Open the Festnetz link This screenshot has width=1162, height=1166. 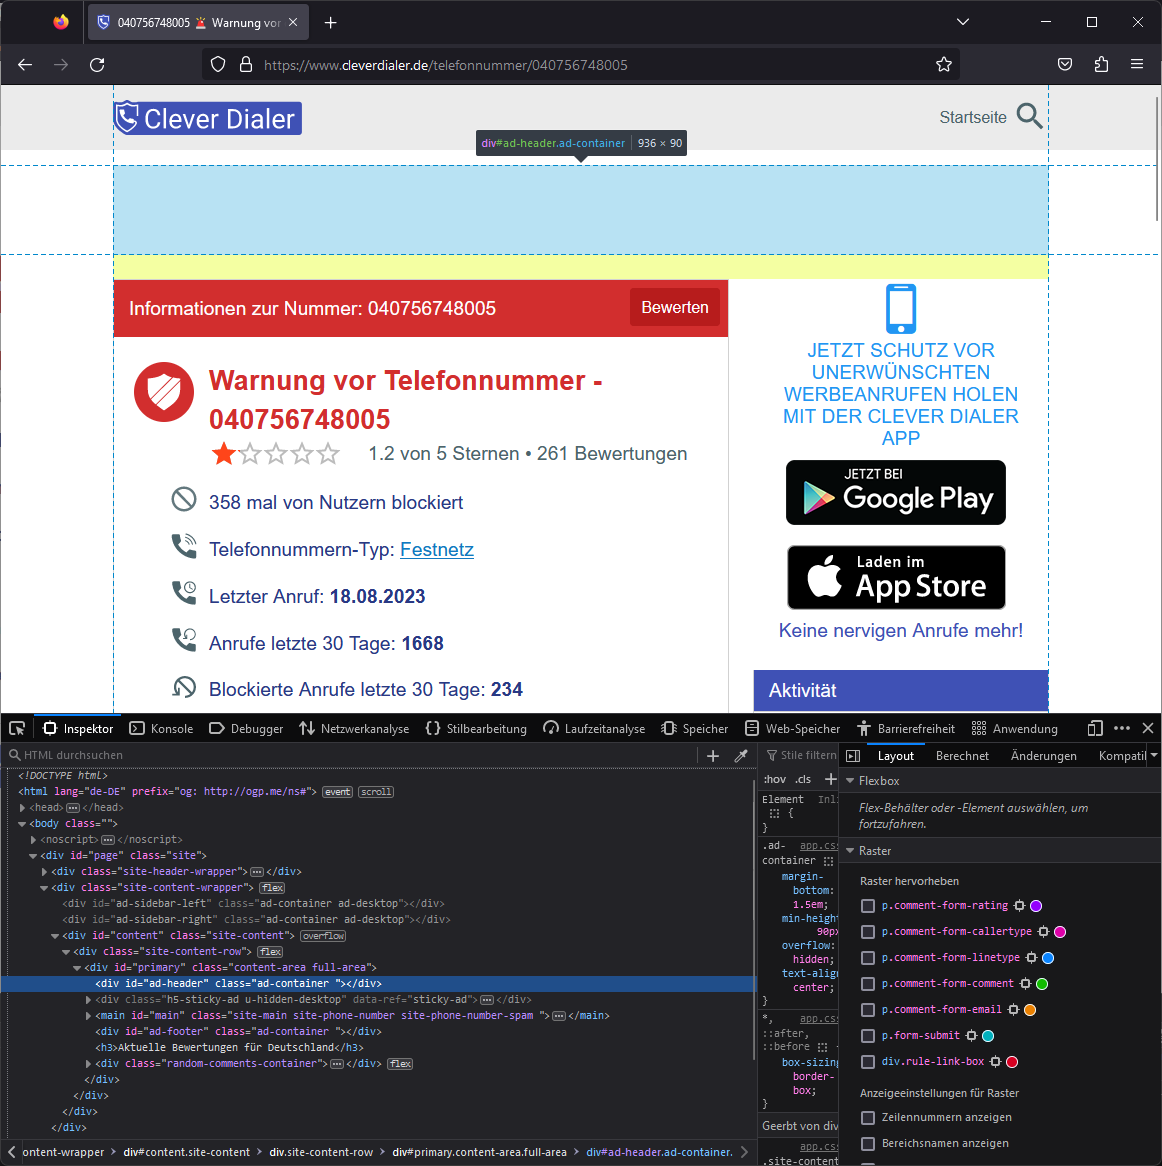(x=436, y=550)
